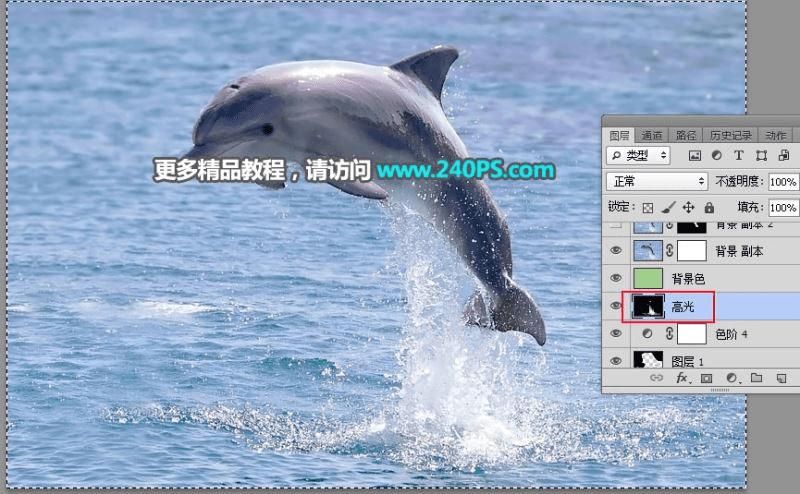The width and height of the screenshot is (800, 494).
Task: Open the 正常 blend mode dropdown
Action: pos(657,181)
